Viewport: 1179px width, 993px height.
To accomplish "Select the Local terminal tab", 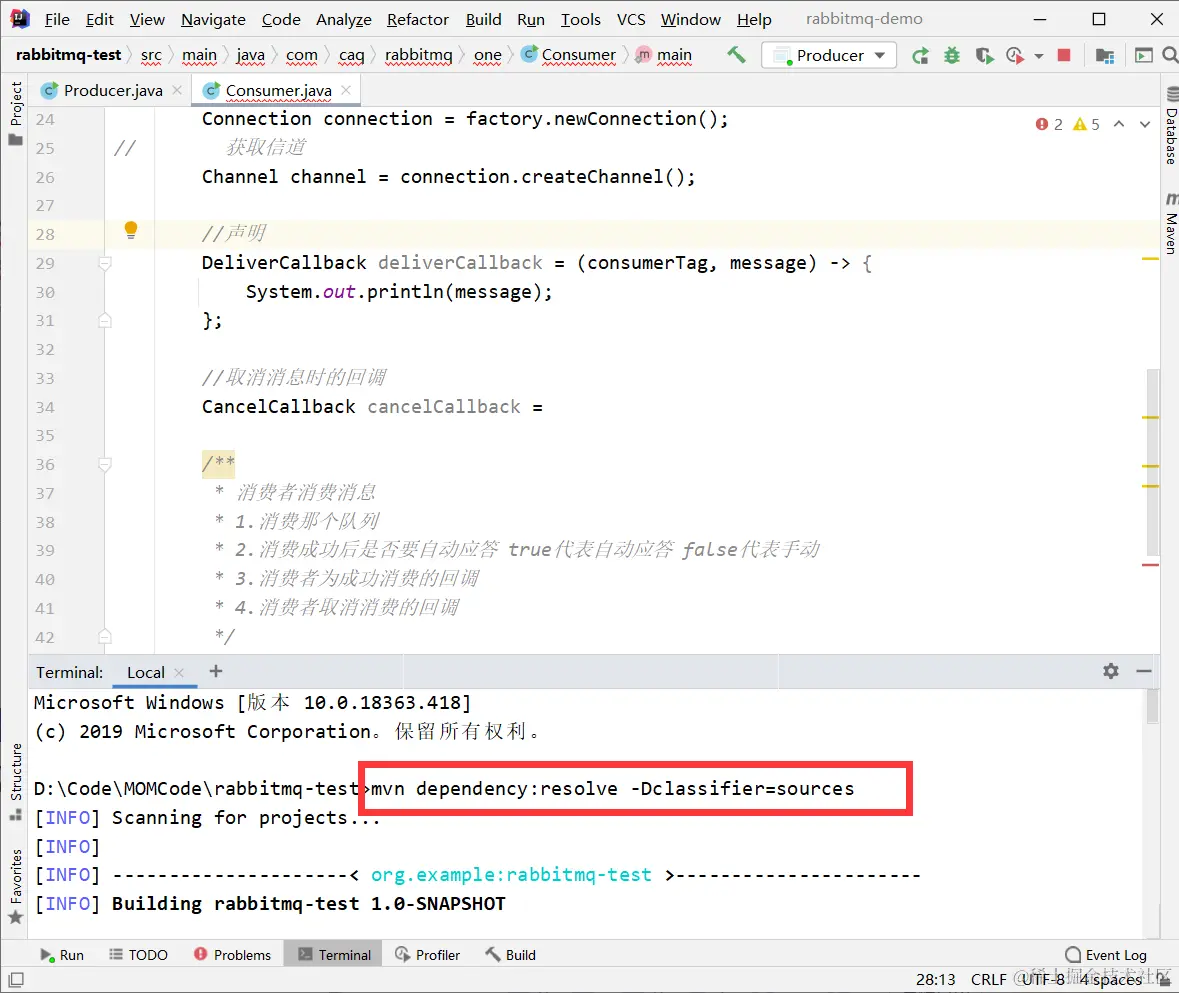I will tap(146, 673).
